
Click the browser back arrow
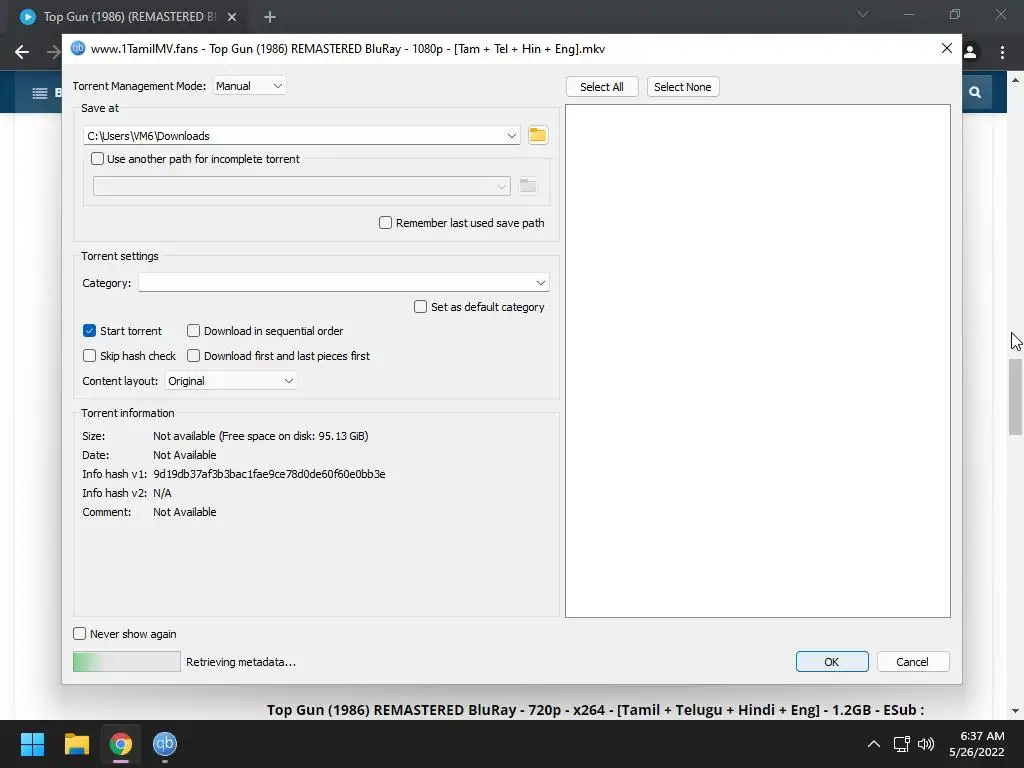coord(22,52)
